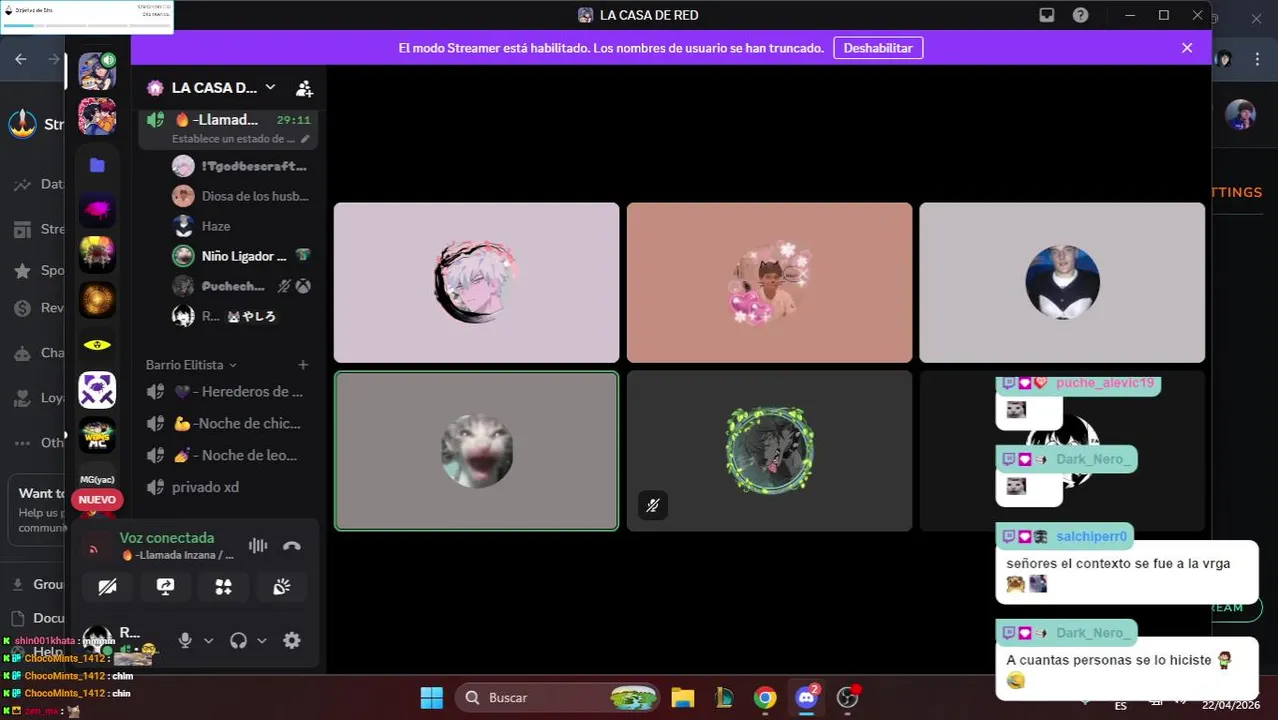Open the pink splash server icon
The width and height of the screenshot is (1278, 720).
coord(97,210)
